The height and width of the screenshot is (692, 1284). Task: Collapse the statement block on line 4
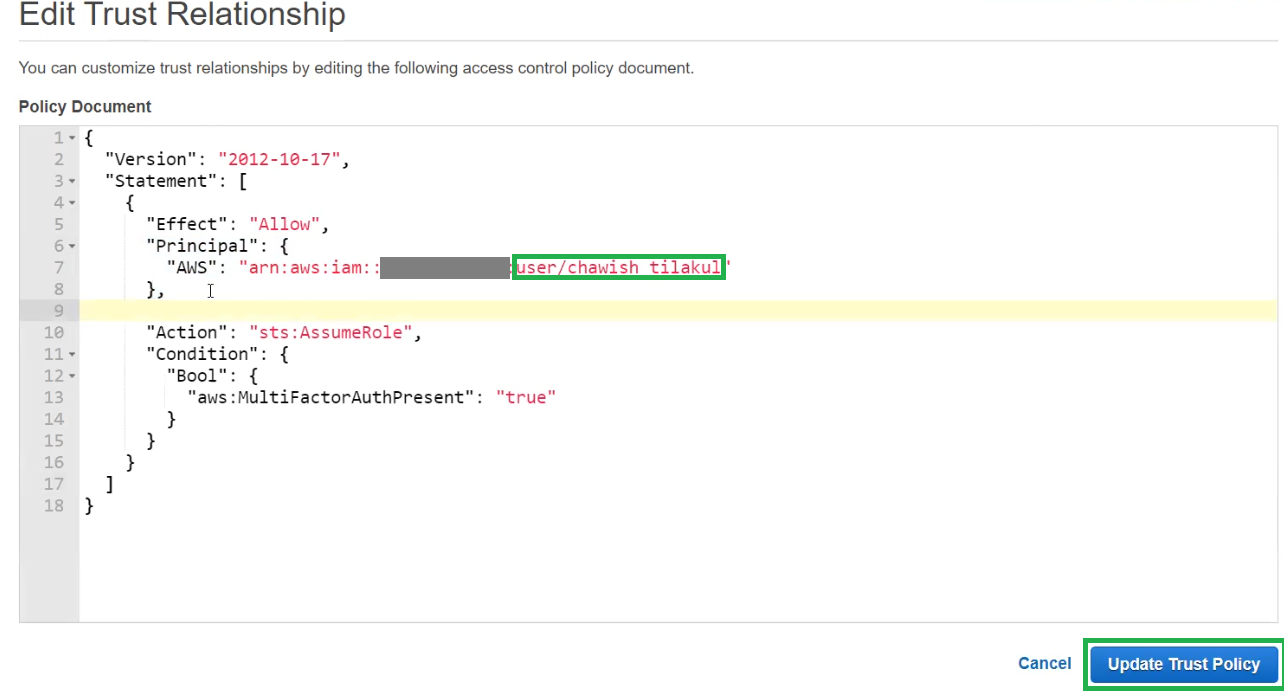click(70, 202)
